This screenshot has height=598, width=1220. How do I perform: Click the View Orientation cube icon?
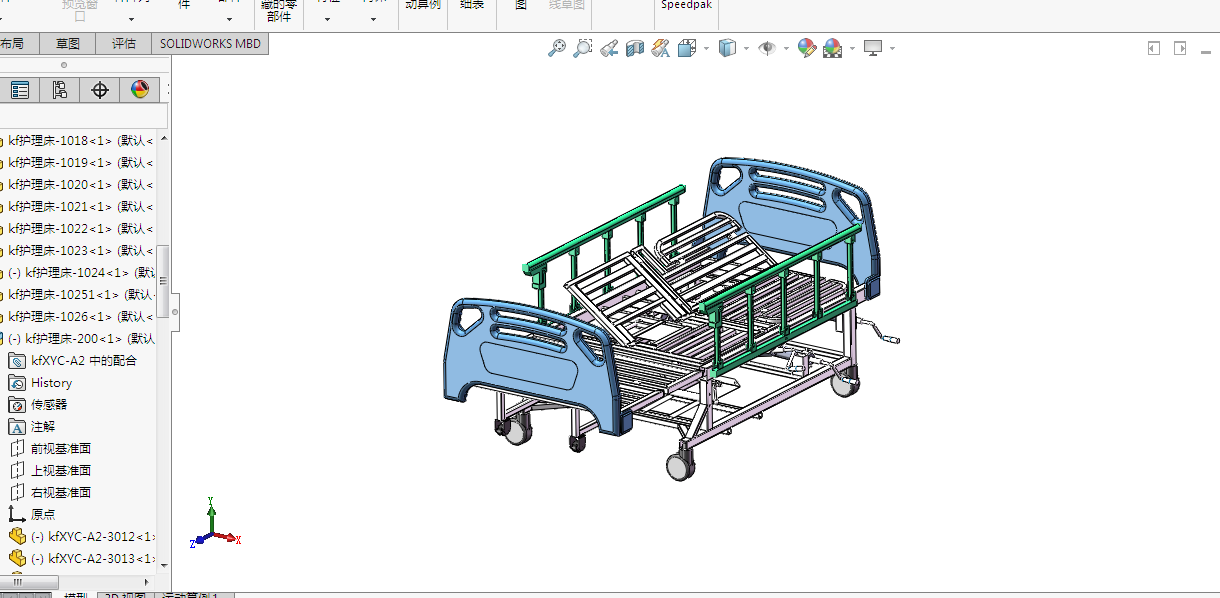pyautogui.click(x=687, y=47)
